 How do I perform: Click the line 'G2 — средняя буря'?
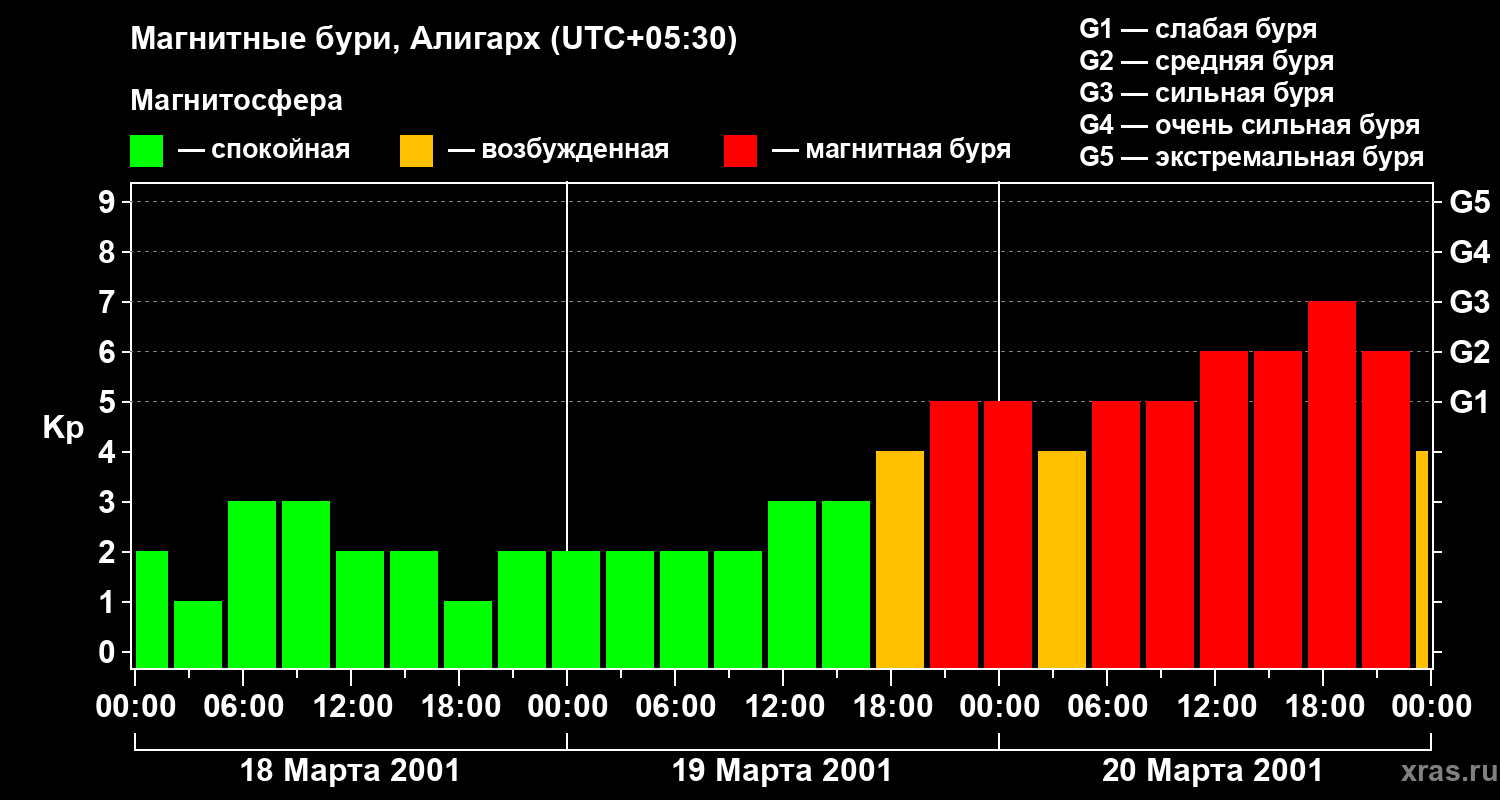[1206, 61]
